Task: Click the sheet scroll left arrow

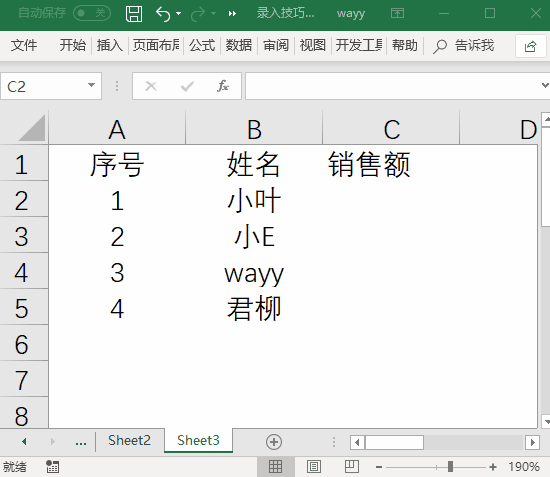Action: 24,441
